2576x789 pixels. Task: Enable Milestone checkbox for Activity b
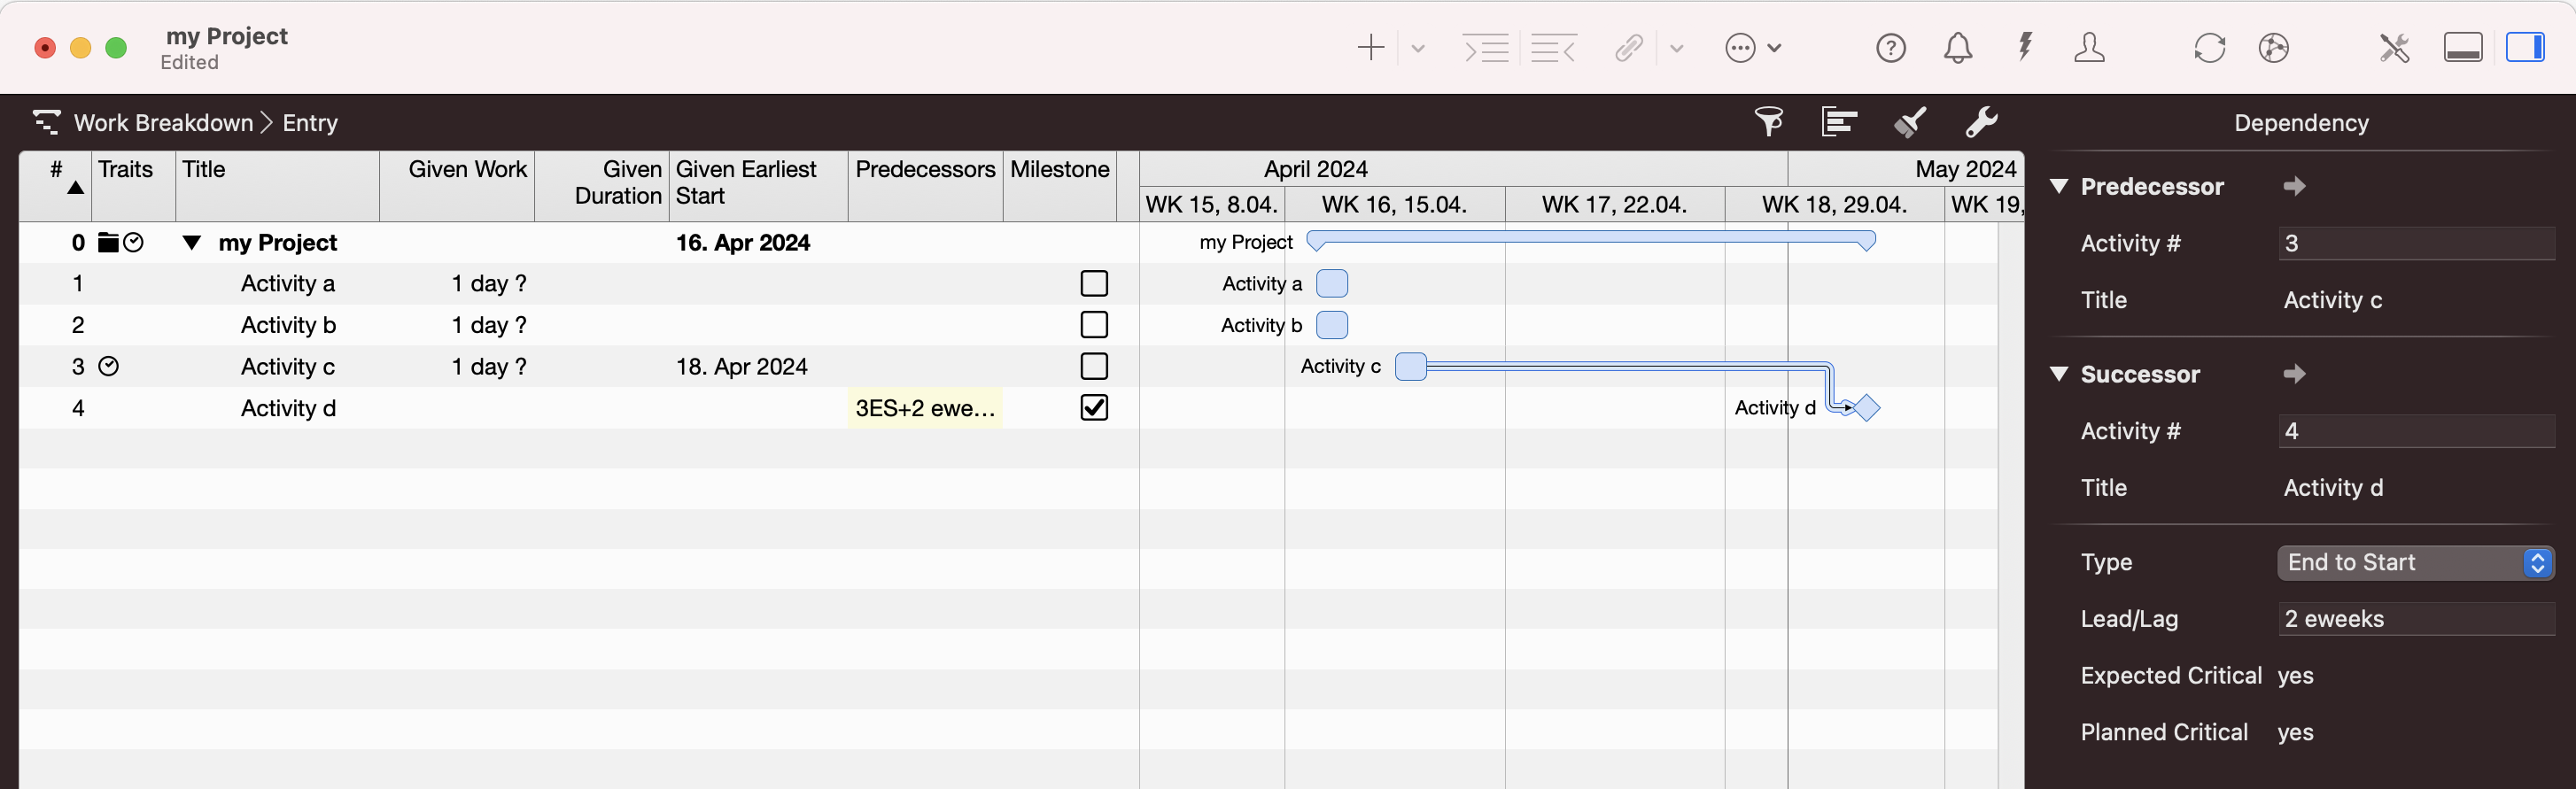(1094, 325)
